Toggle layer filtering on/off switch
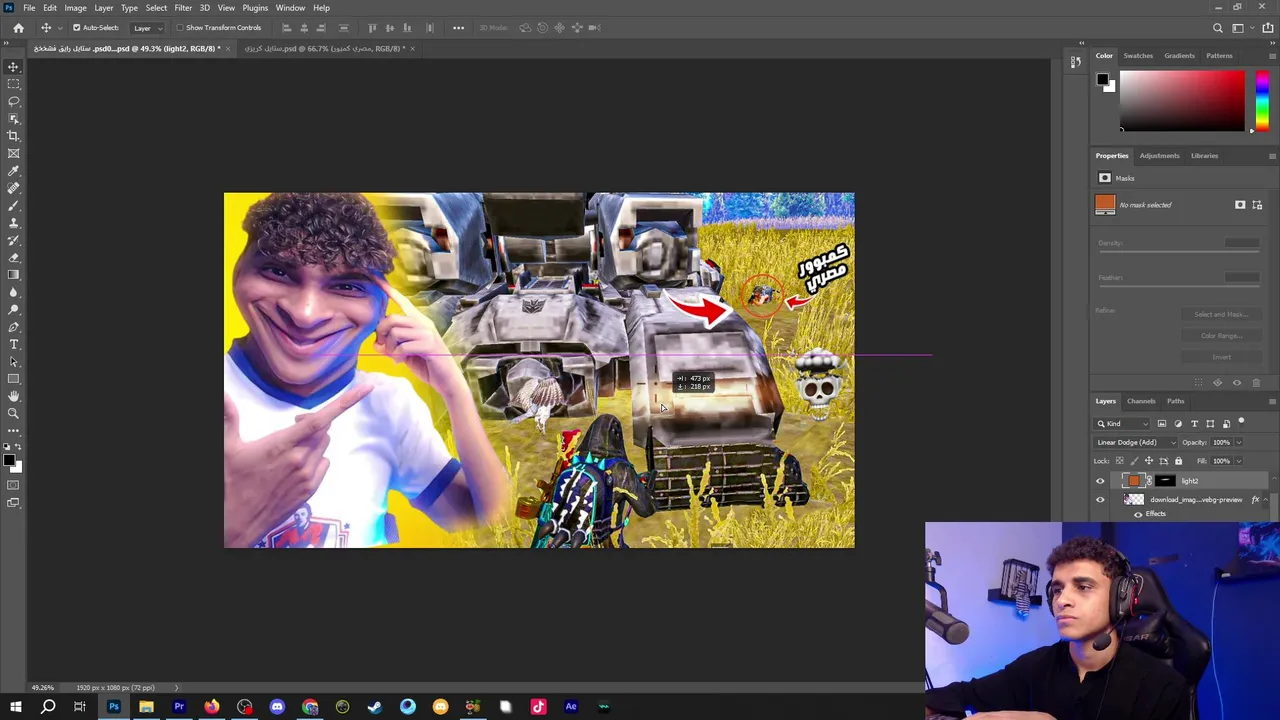Viewport: 1280px width, 720px height. (1241, 422)
